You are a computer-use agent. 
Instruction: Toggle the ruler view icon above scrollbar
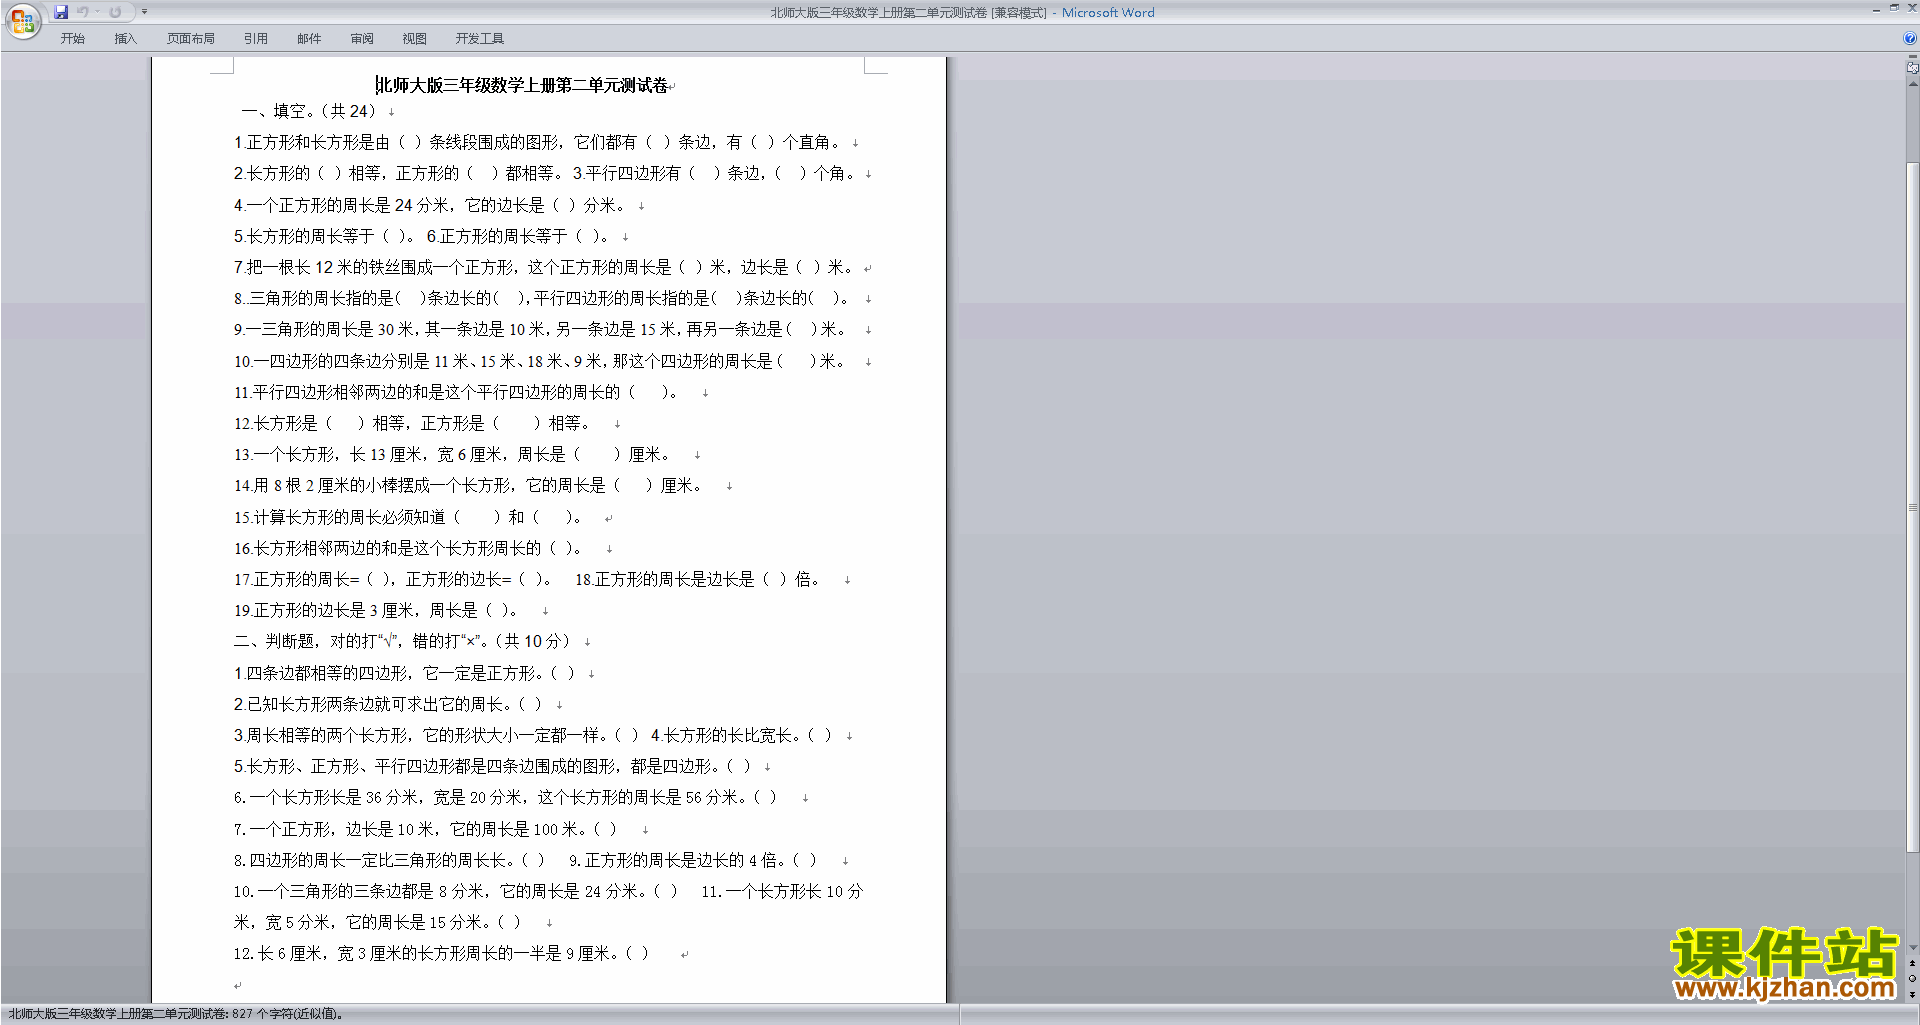click(1912, 68)
